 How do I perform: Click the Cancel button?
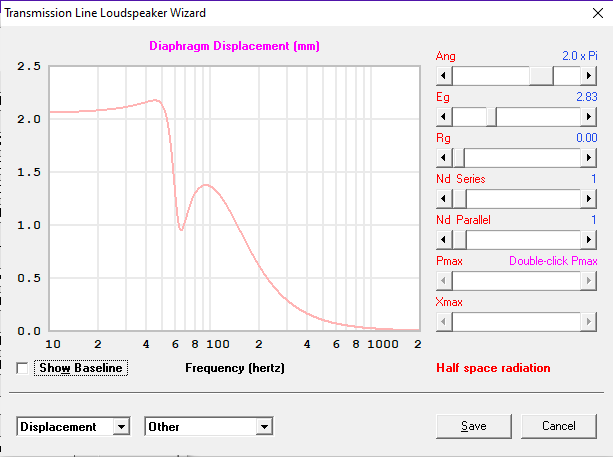coord(559,426)
